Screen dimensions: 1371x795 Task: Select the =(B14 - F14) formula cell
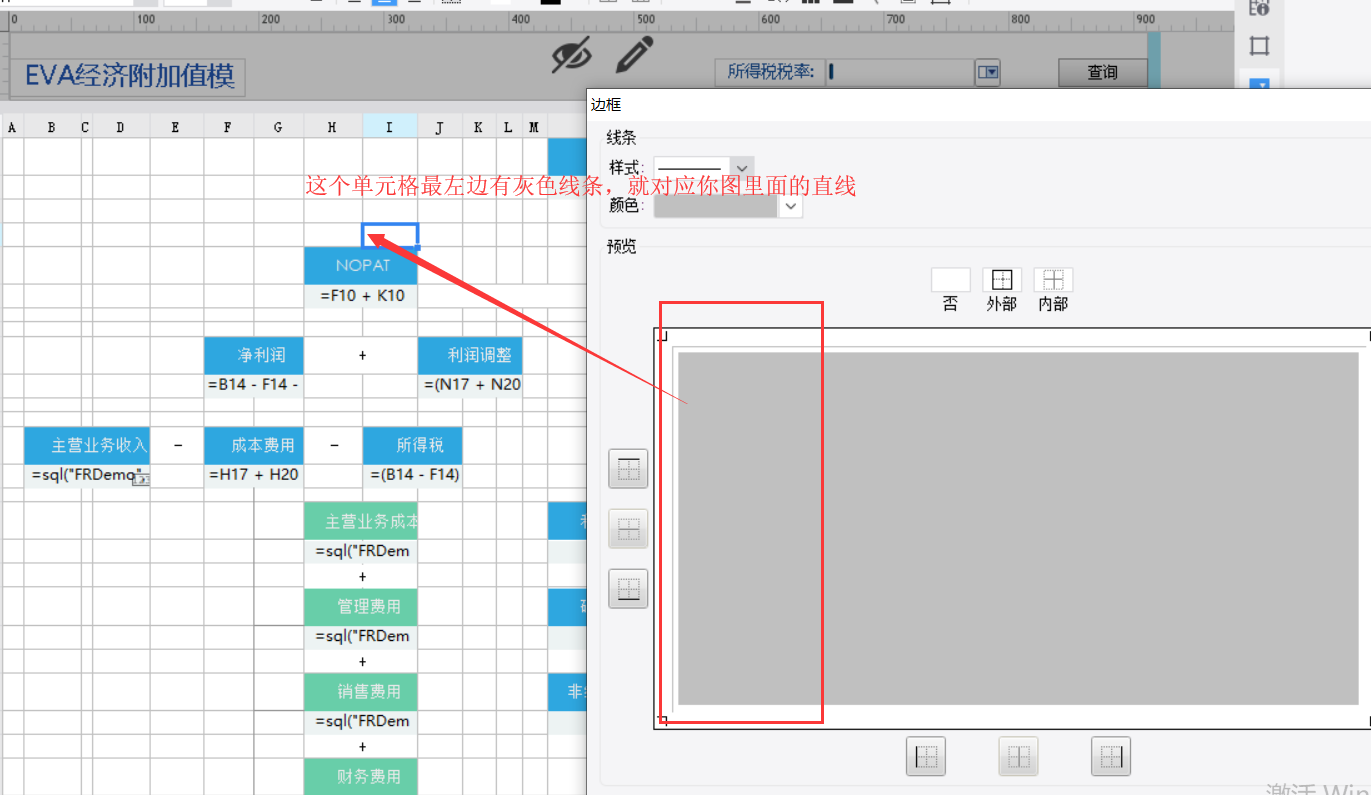(413, 475)
